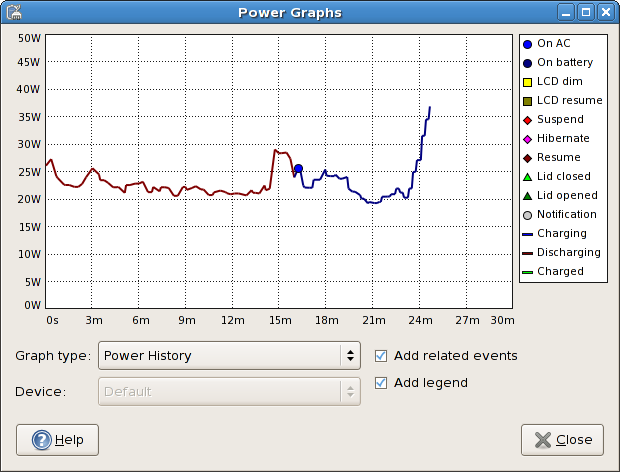The height and width of the screenshot is (472, 620).
Task: Click the Close button at bottom right
Action: pos(562,440)
